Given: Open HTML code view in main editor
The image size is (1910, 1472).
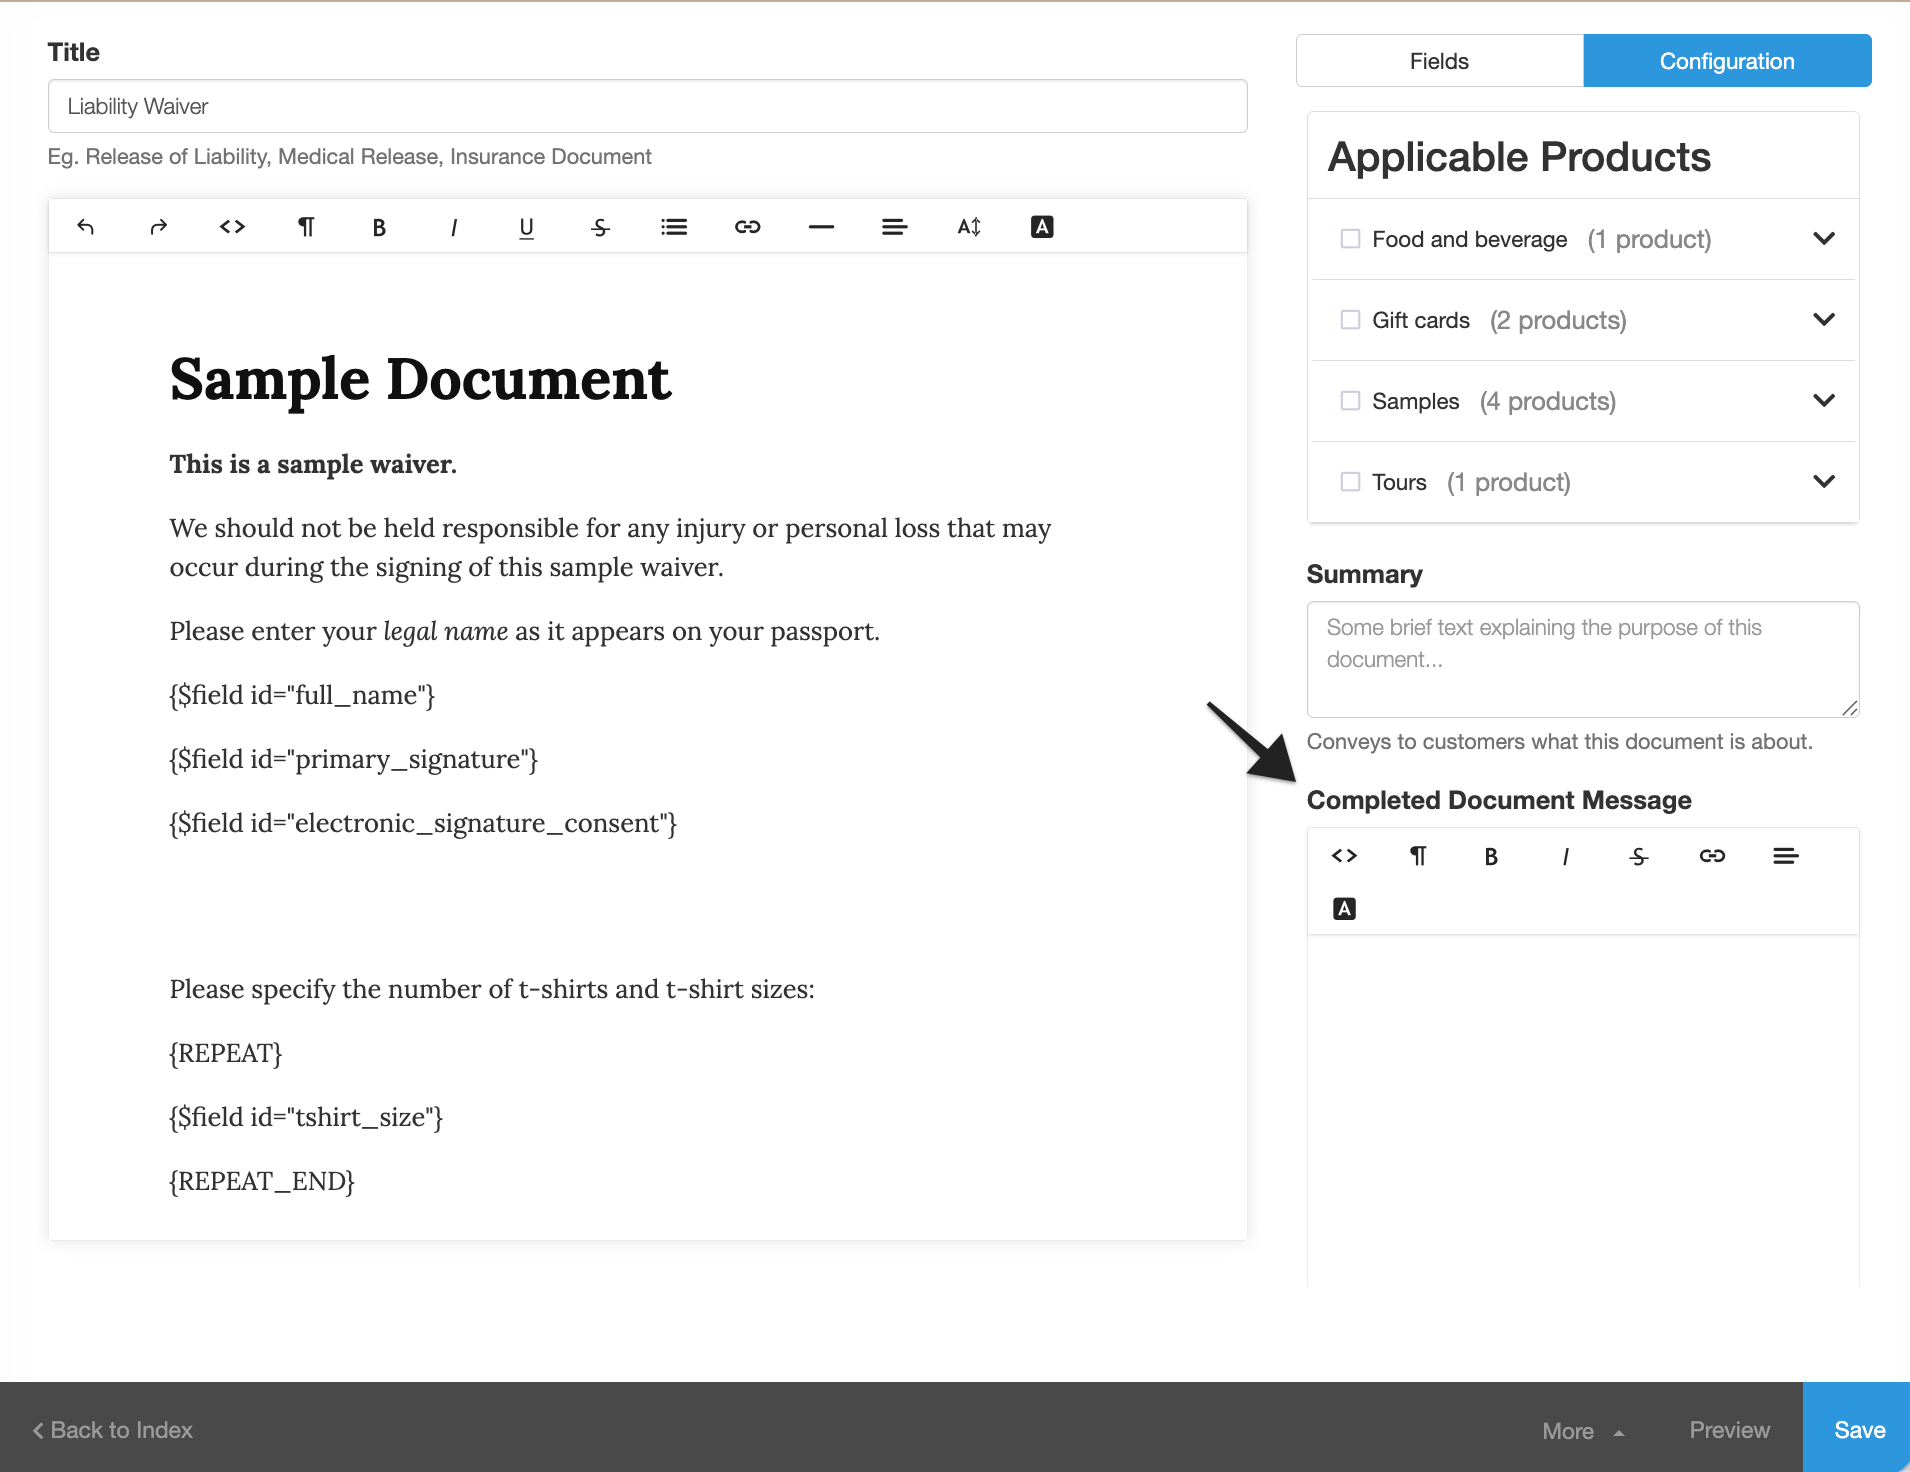Looking at the screenshot, I should 232,227.
